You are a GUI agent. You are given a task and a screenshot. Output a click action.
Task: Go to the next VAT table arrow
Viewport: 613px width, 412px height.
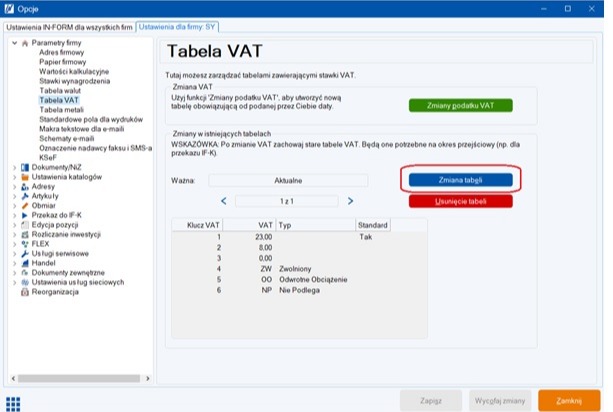click(x=350, y=201)
